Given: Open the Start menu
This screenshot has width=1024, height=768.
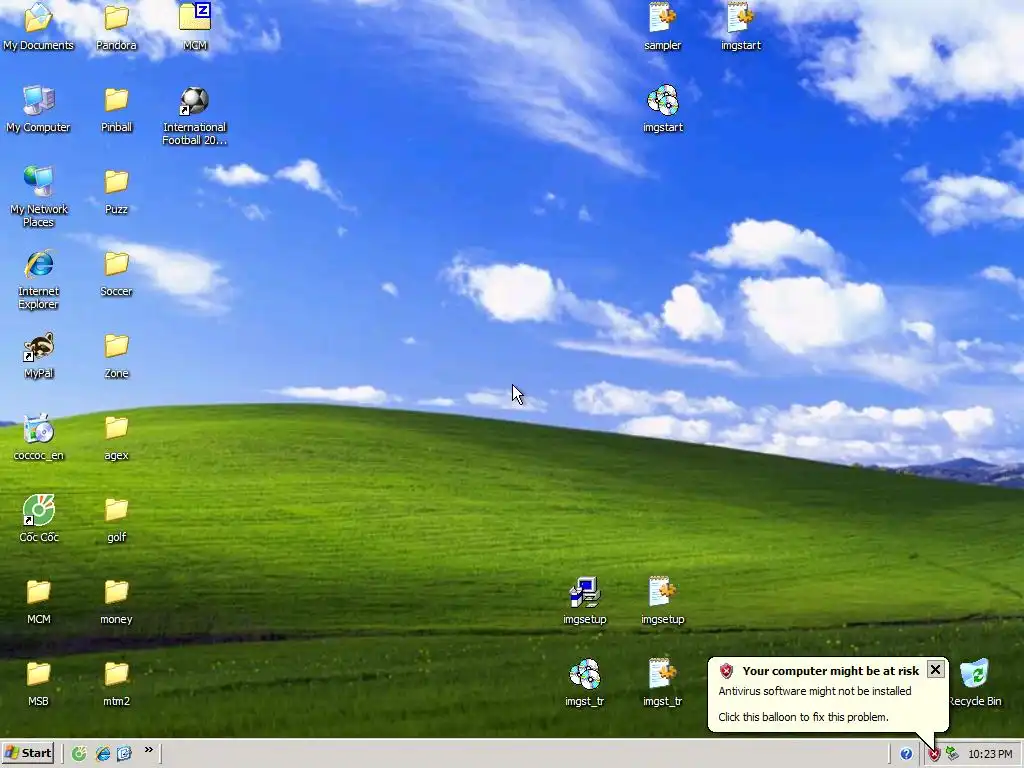Looking at the screenshot, I should (x=27, y=753).
